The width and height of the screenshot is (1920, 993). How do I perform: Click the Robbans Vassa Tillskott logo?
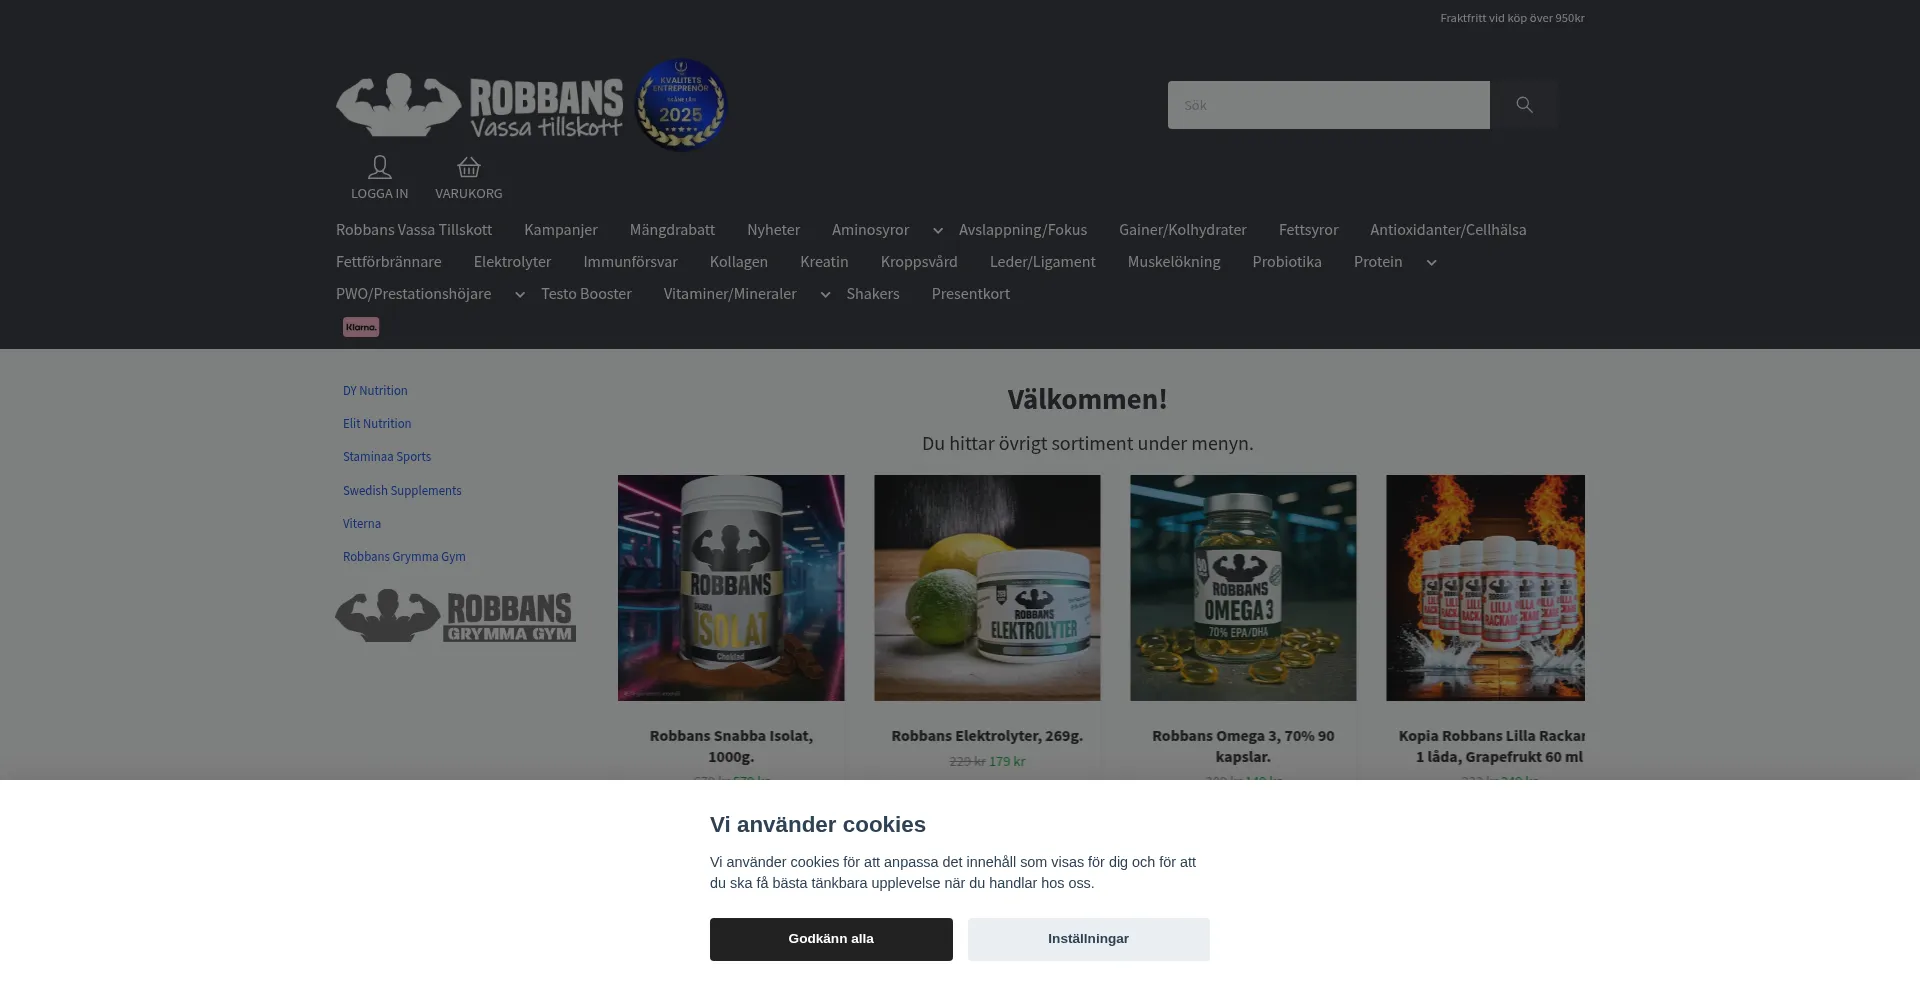pos(479,105)
